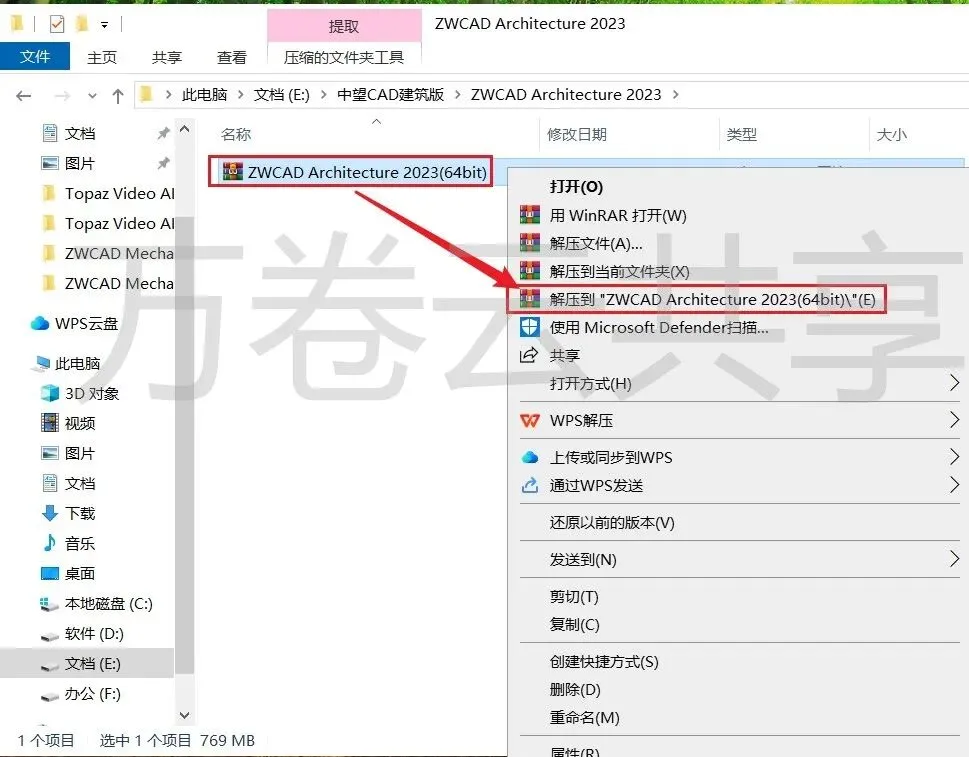Open 3D 对象 in navigation pane
This screenshot has width=969, height=757.
[x=91, y=393]
